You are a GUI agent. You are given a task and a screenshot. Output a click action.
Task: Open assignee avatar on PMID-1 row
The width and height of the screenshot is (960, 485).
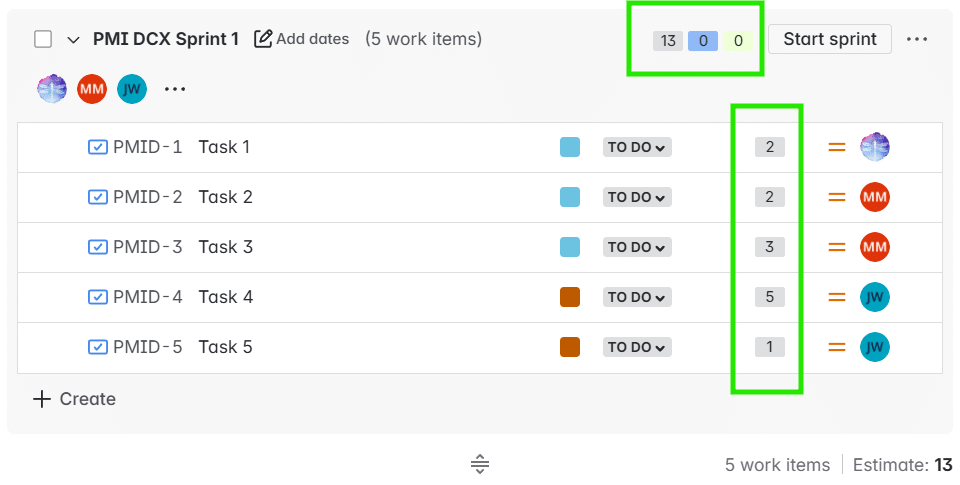[x=875, y=147]
